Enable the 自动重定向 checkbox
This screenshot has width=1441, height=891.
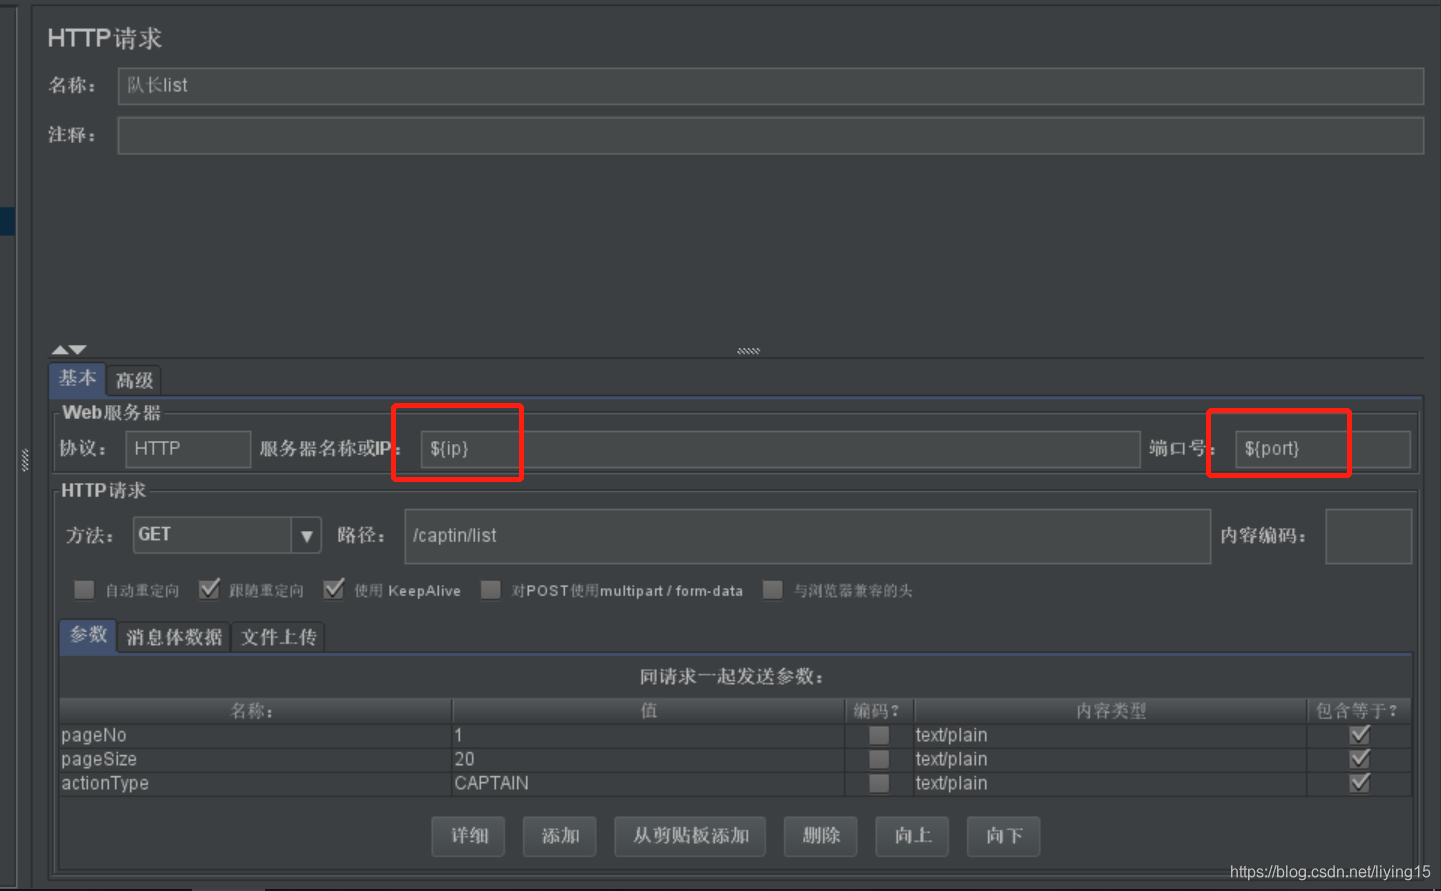click(x=84, y=590)
